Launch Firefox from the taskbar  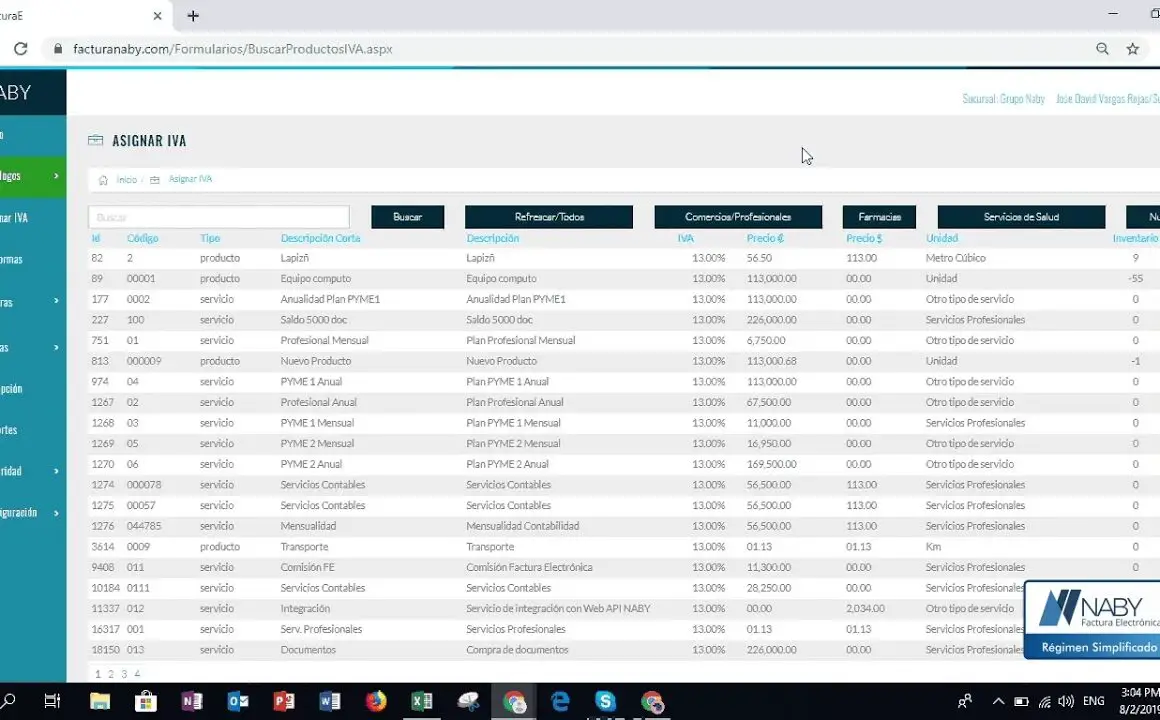point(376,702)
